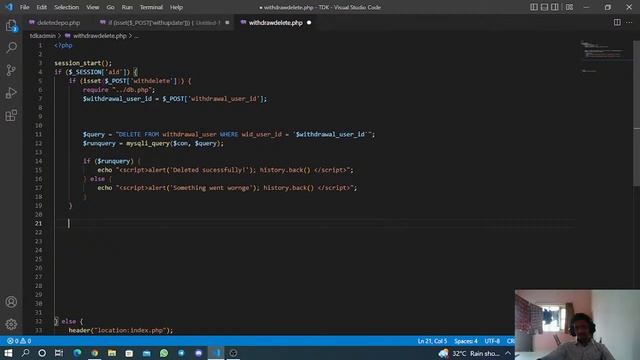The height and width of the screenshot is (360, 640).
Task: Expand the breadcrumb ellipsis symbol item
Action: click(137, 36)
